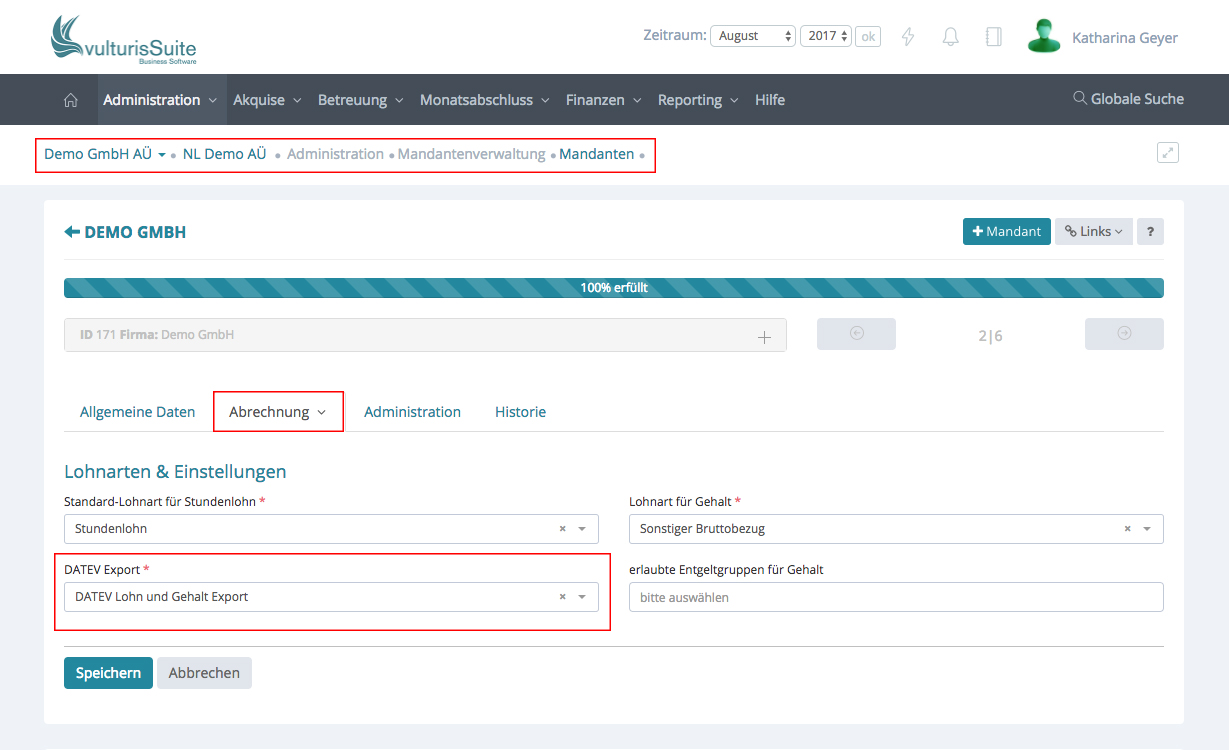Click the erlaubte Entgeltgruppen input field
This screenshot has height=750, width=1229.
[x=896, y=597]
